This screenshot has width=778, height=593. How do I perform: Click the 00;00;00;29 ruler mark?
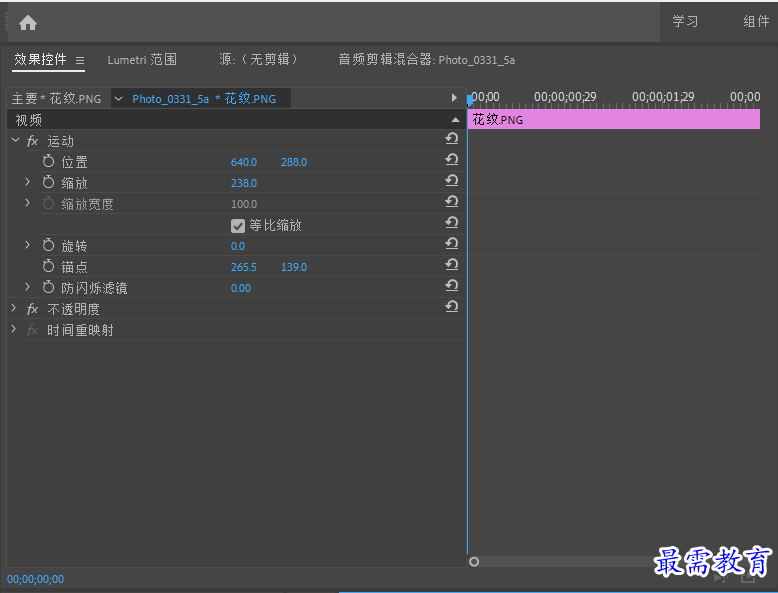click(x=565, y=97)
